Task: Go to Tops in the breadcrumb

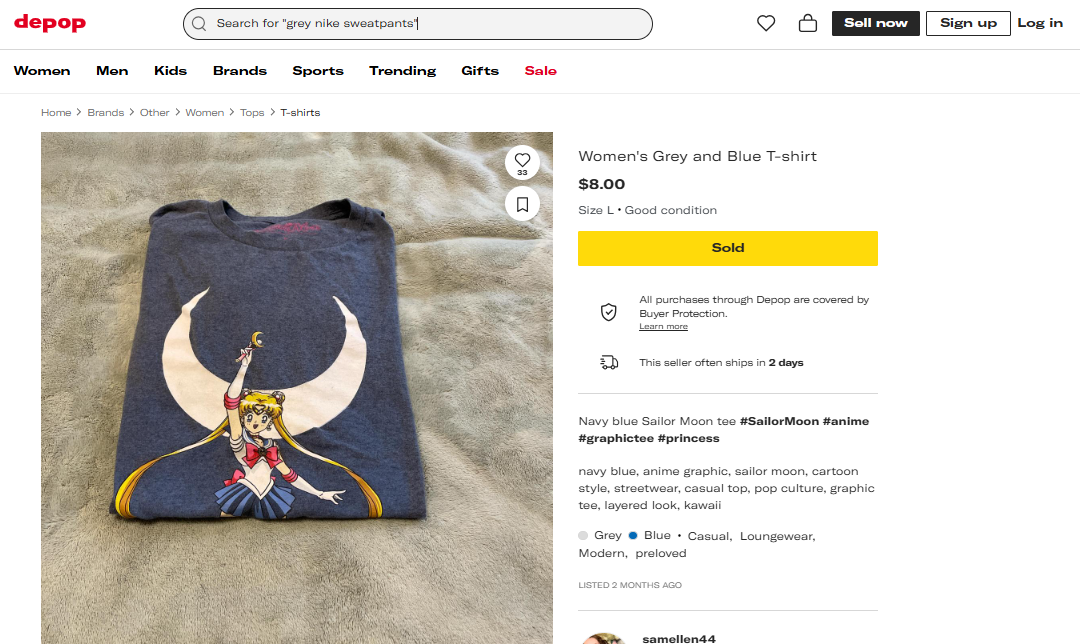Action: coord(252,113)
